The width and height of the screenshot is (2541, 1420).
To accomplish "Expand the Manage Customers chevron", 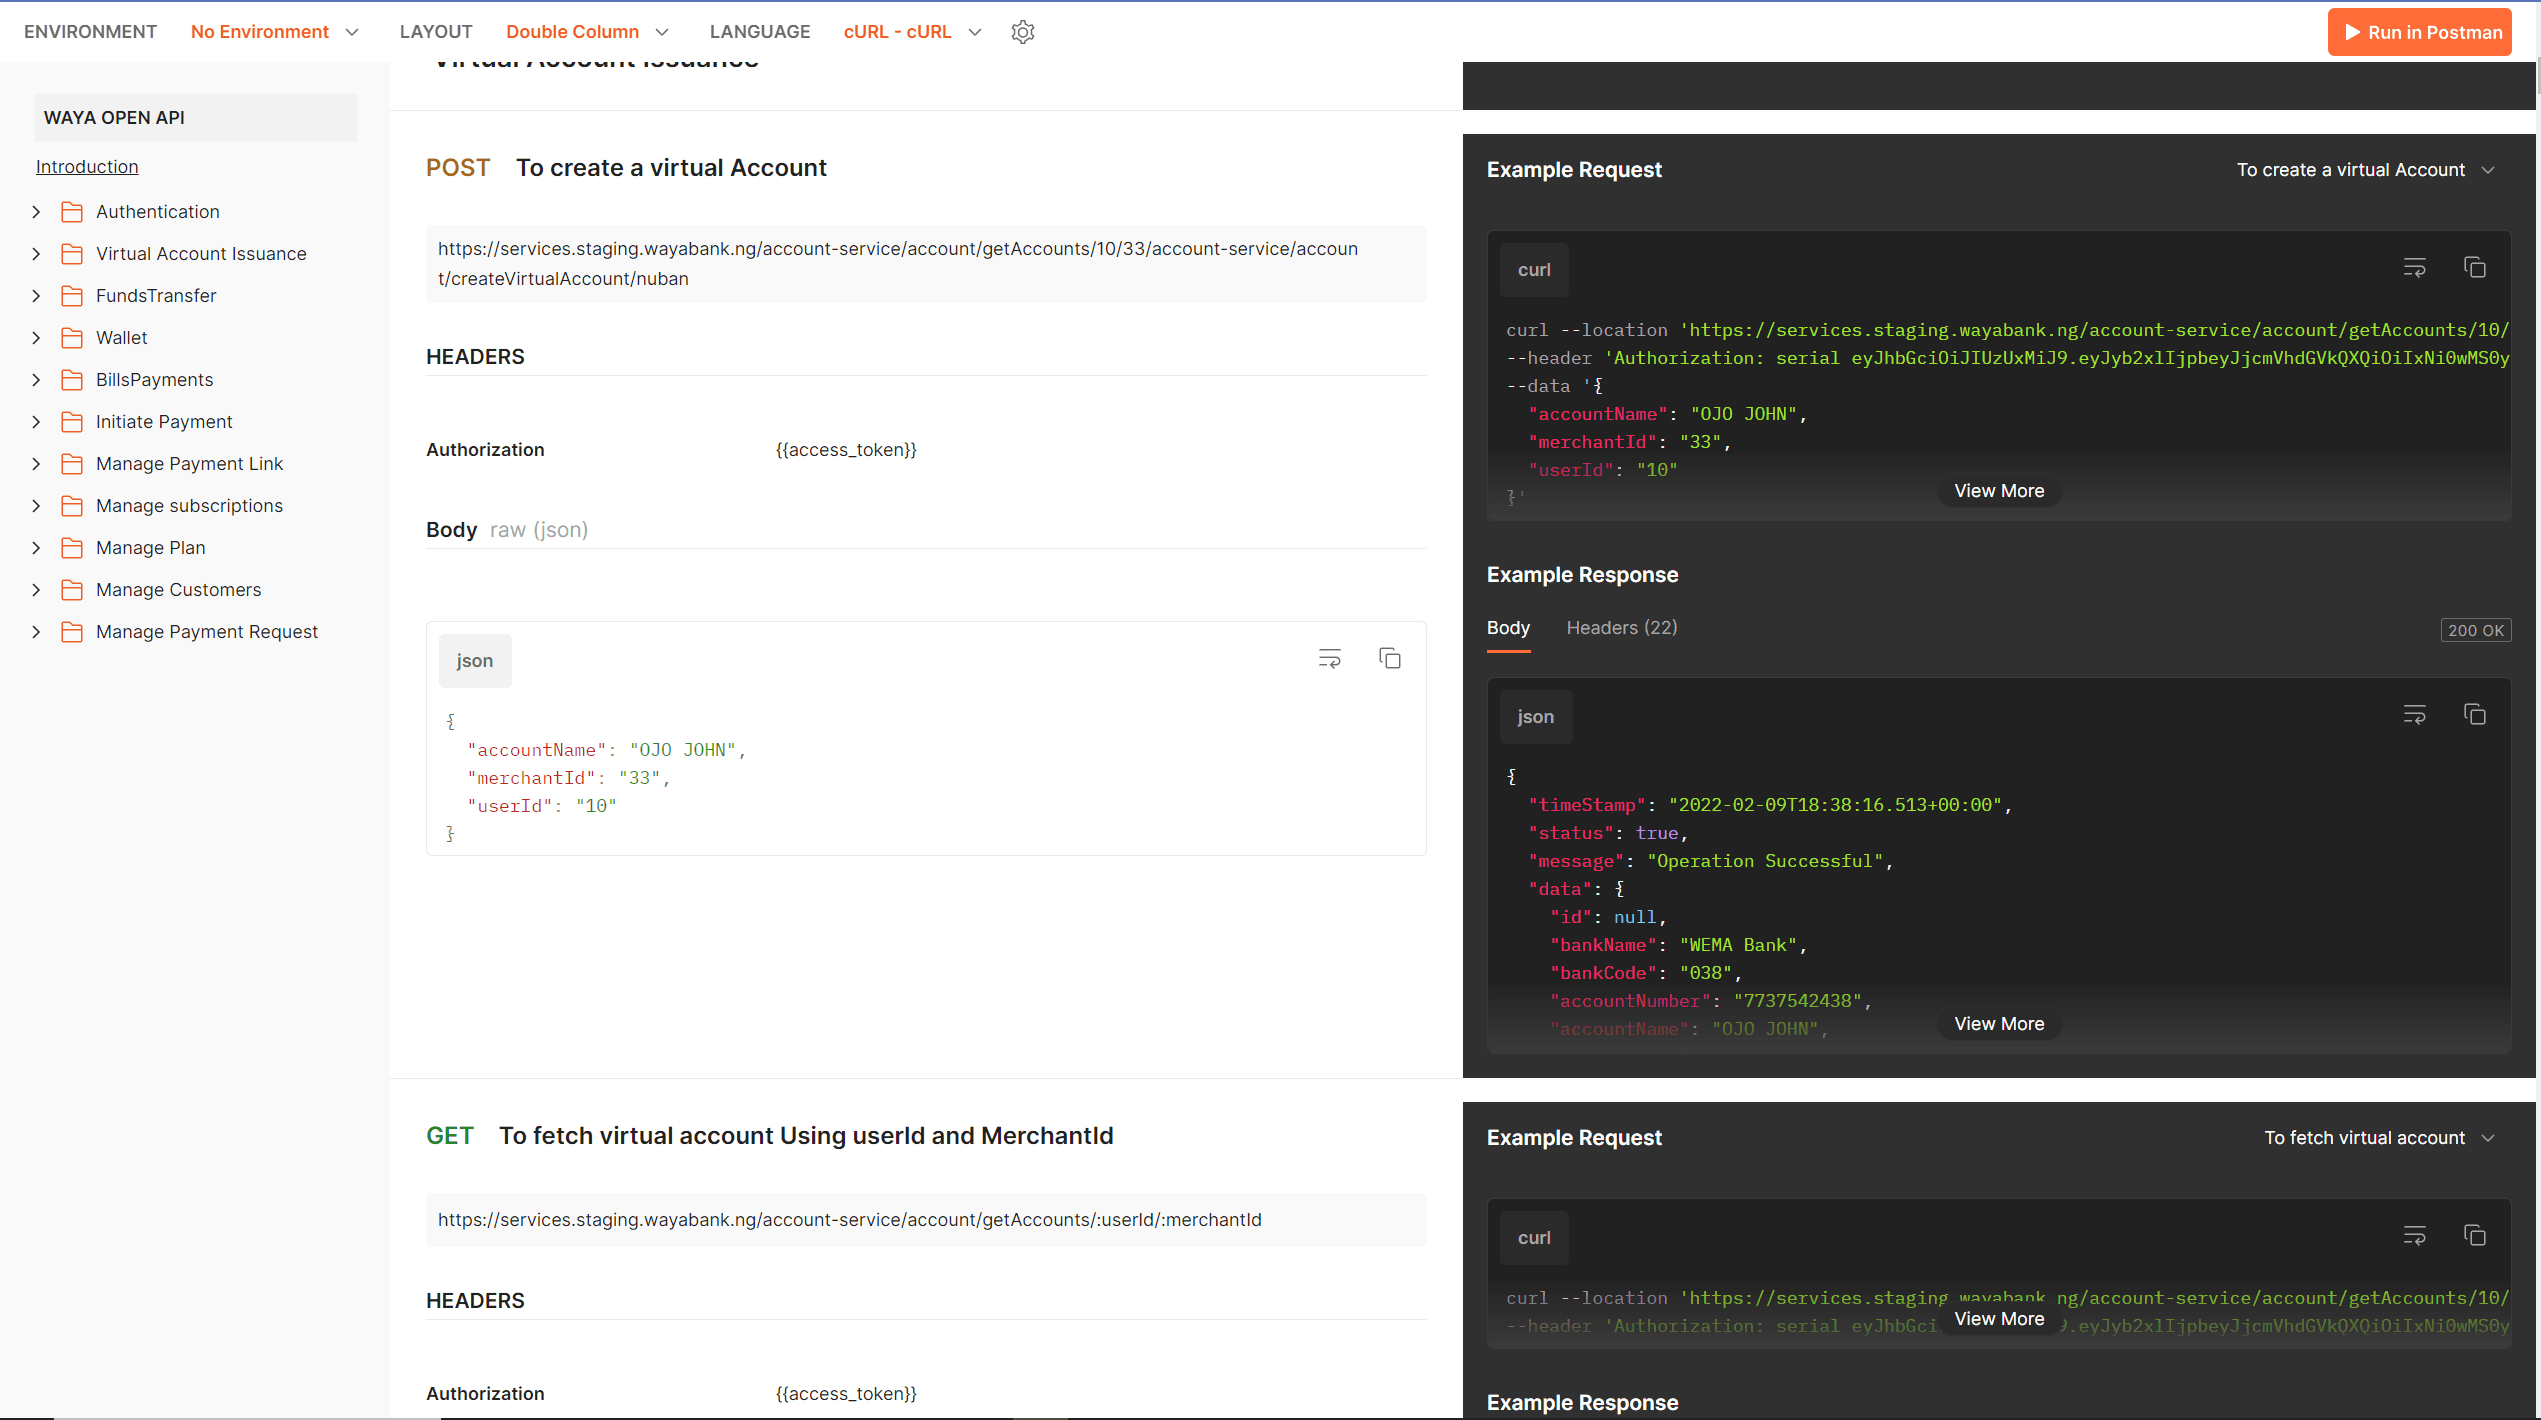I will click(36, 590).
